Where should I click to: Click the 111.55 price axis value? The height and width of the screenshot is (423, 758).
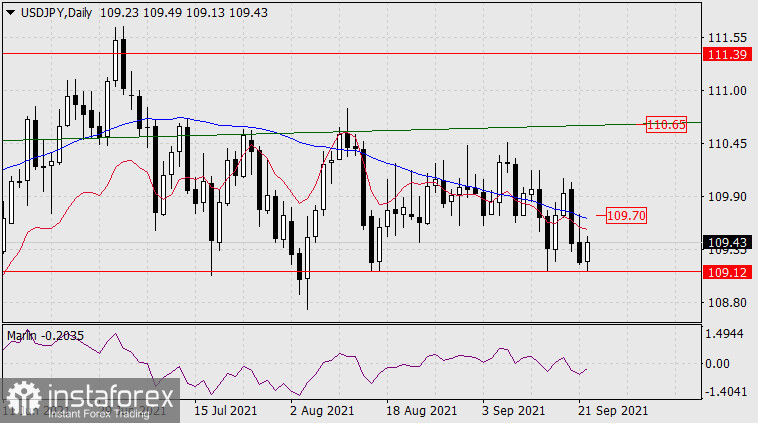(x=726, y=37)
